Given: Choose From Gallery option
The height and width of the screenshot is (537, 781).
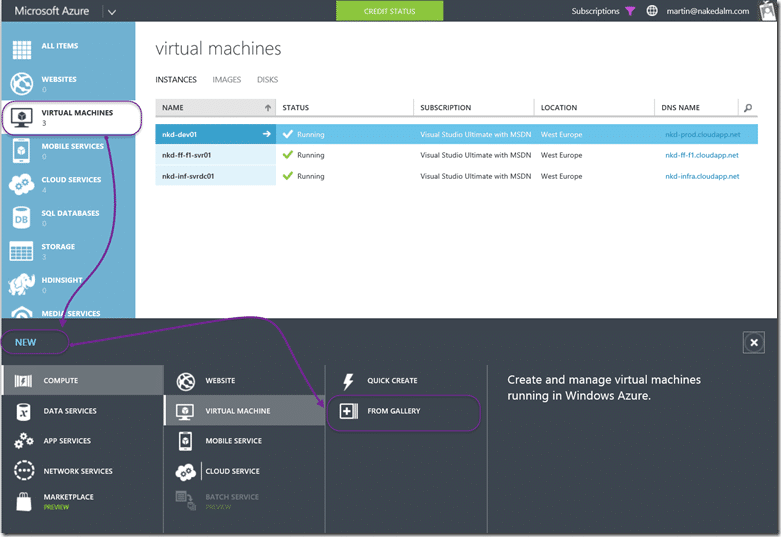Looking at the screenshot, I should pyautogui.click(x=404, y=412).
